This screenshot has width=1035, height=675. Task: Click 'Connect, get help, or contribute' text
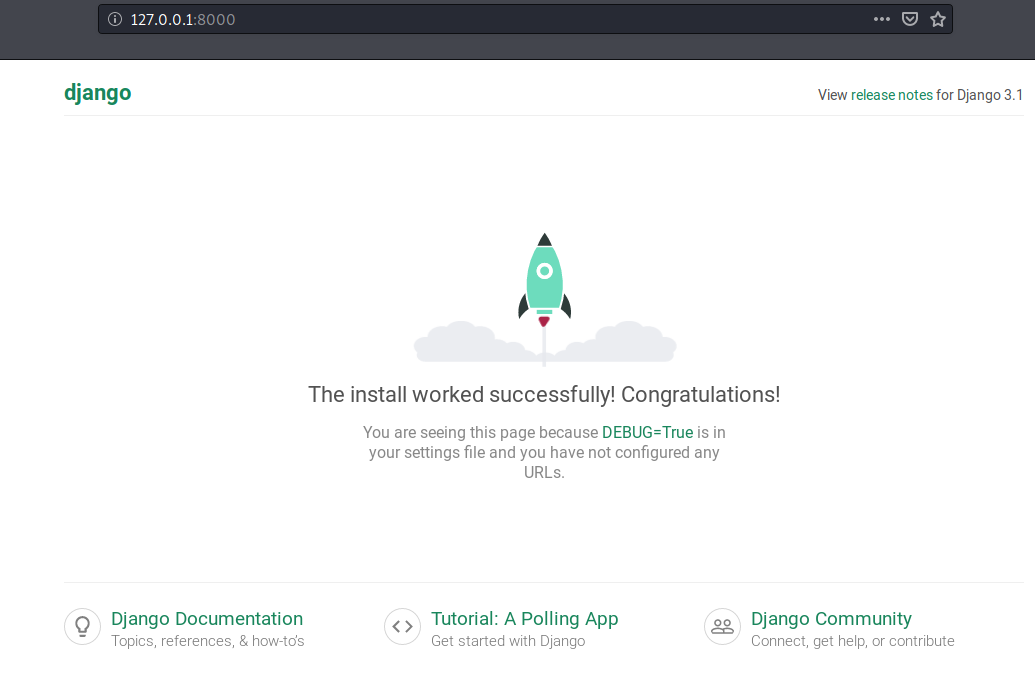(x=853, y=641)
